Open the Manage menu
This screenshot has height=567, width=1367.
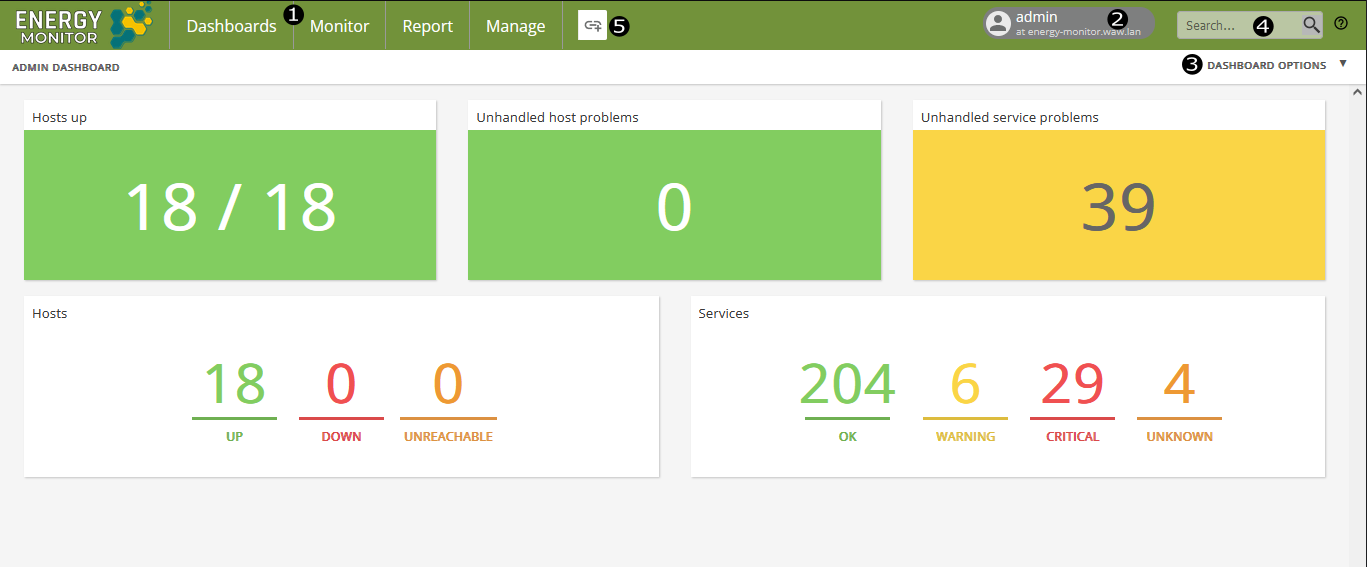(x=515, y=26)
